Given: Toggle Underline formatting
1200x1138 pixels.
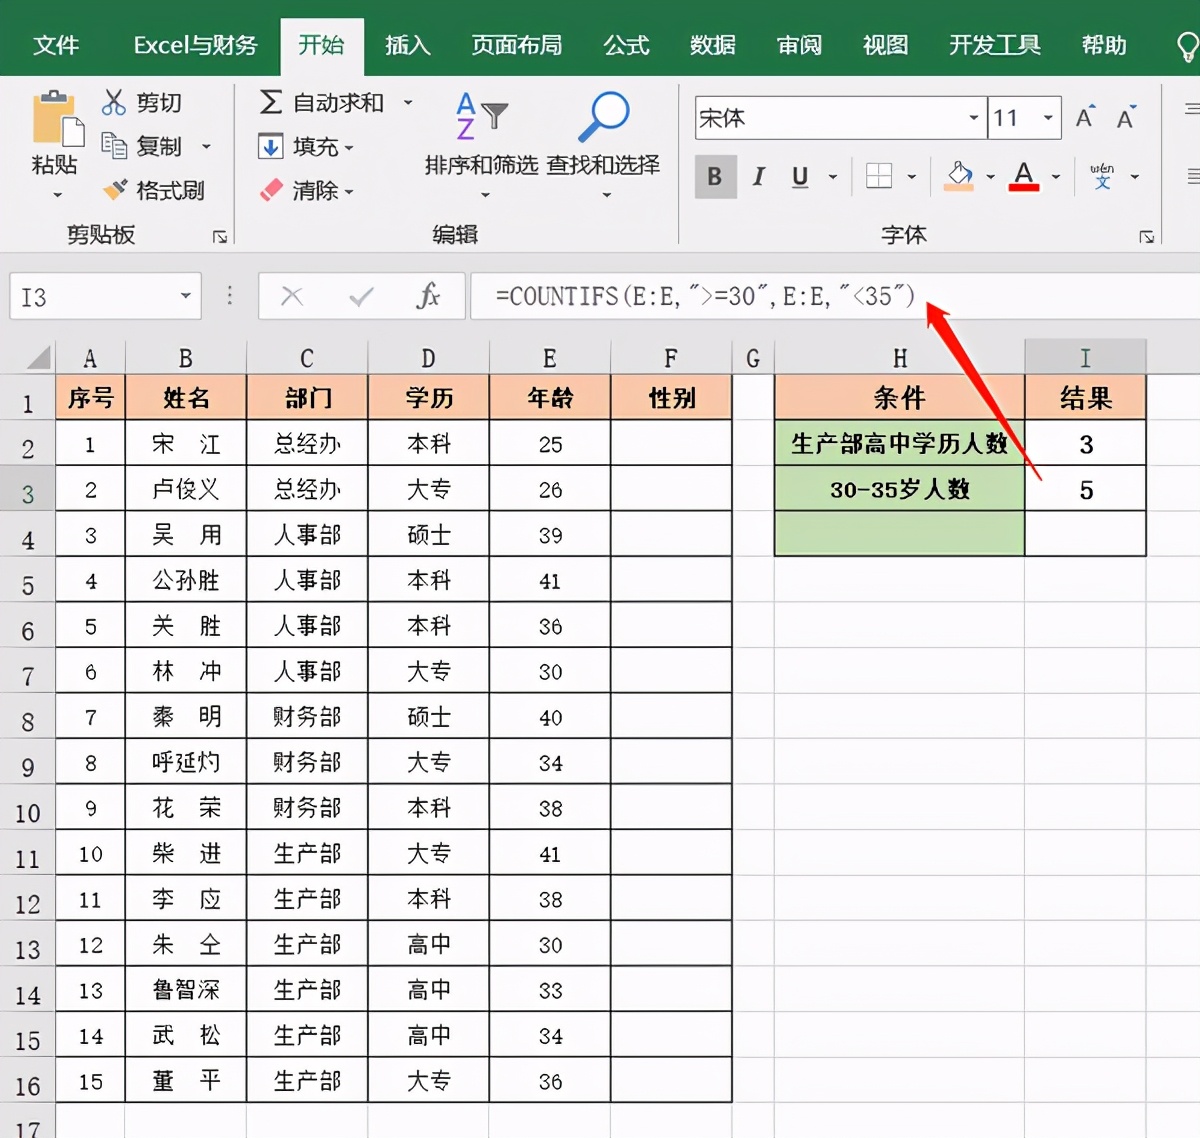Looking at the screenshot, I should (x=800, y=176).
